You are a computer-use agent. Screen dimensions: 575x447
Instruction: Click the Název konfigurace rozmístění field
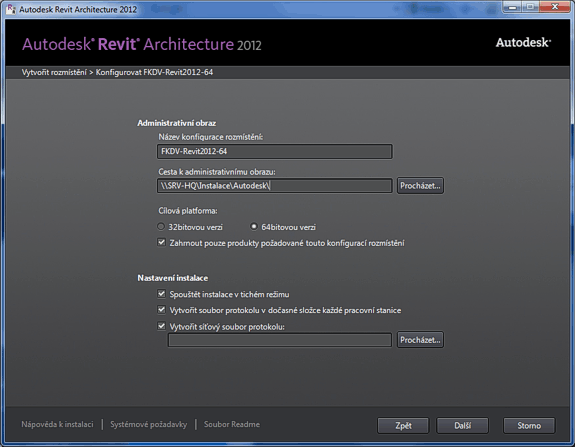coord(275,151)
